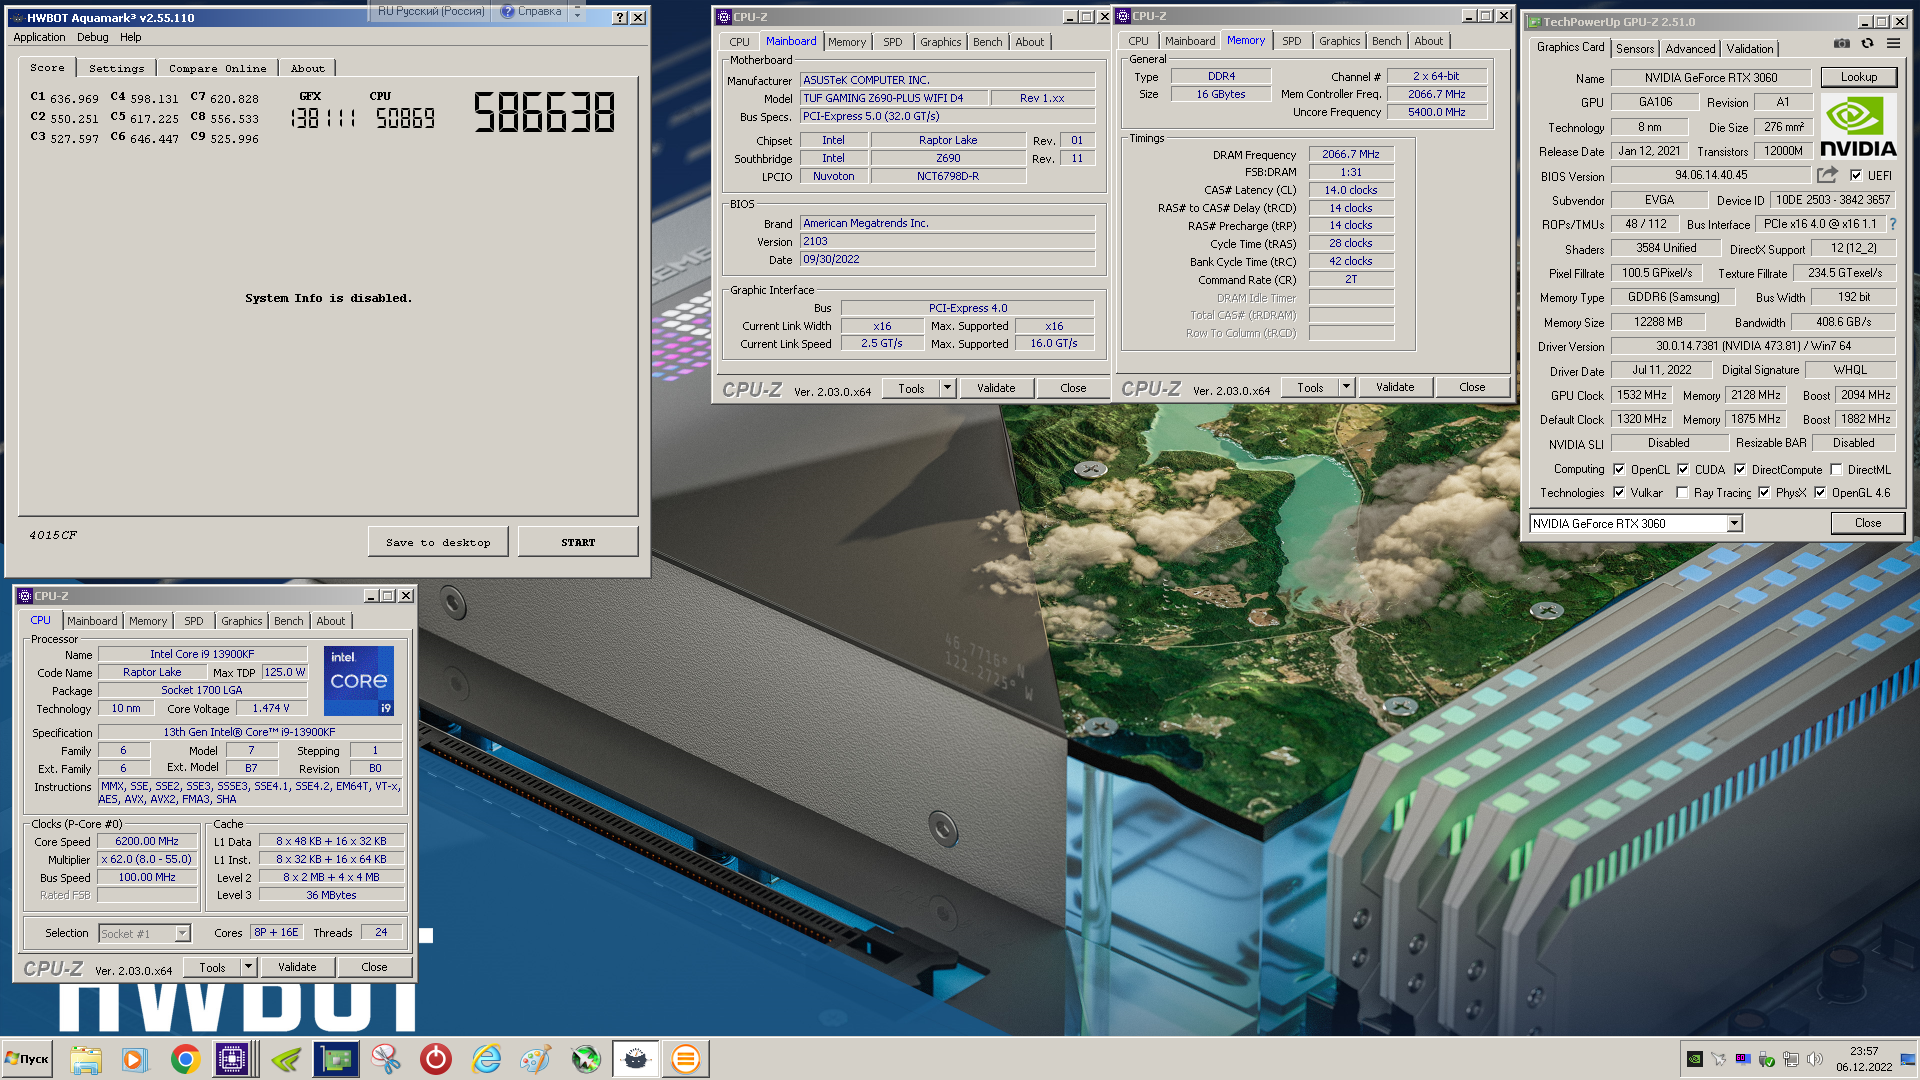
Task: Expand Tools dropdown arrow in Memory CPU-Z
Action: [1346, 386]
